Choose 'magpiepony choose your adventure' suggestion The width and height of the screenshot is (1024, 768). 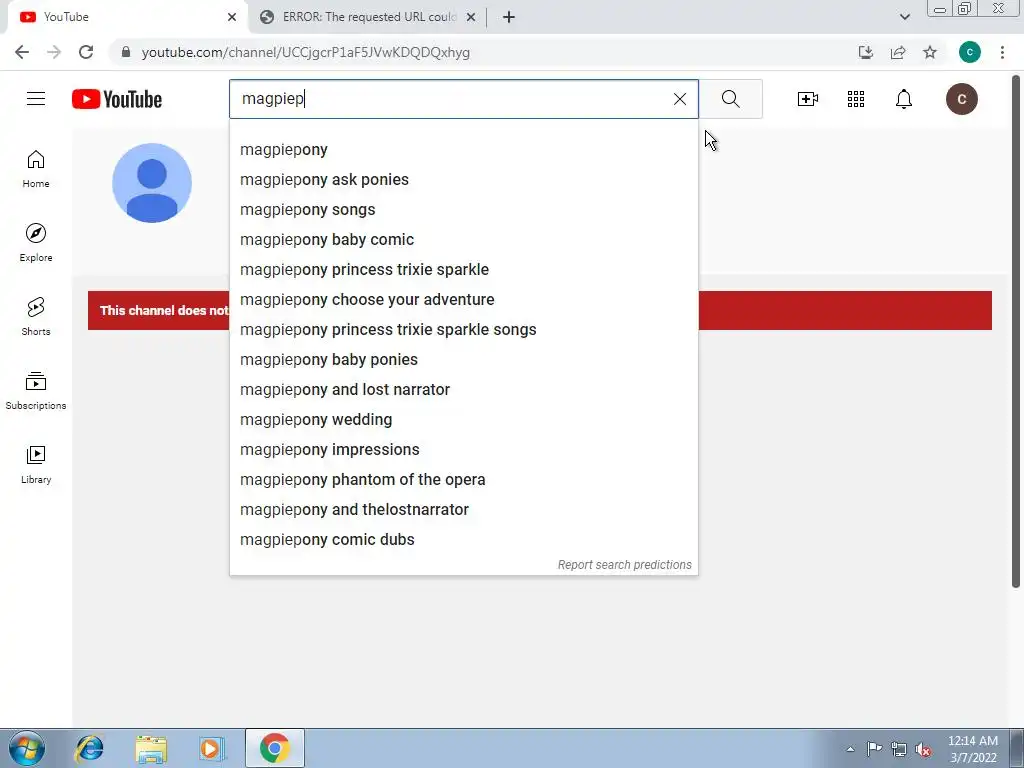464,300
